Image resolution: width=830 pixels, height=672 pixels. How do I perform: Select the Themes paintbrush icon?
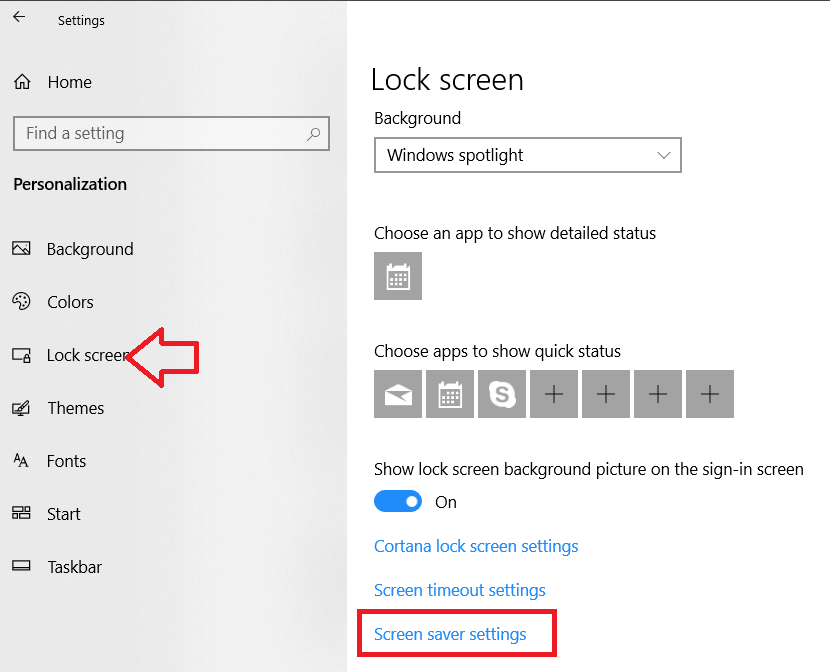[22, 407]
